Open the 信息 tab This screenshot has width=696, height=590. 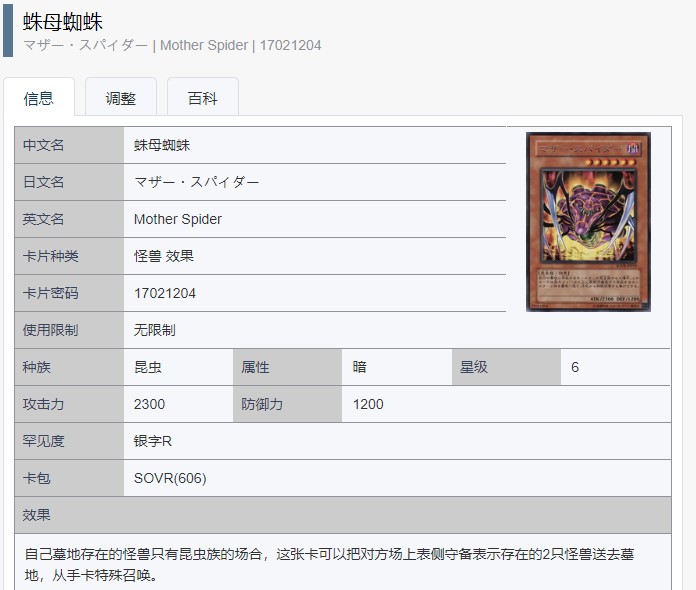(x=39, y=97)
